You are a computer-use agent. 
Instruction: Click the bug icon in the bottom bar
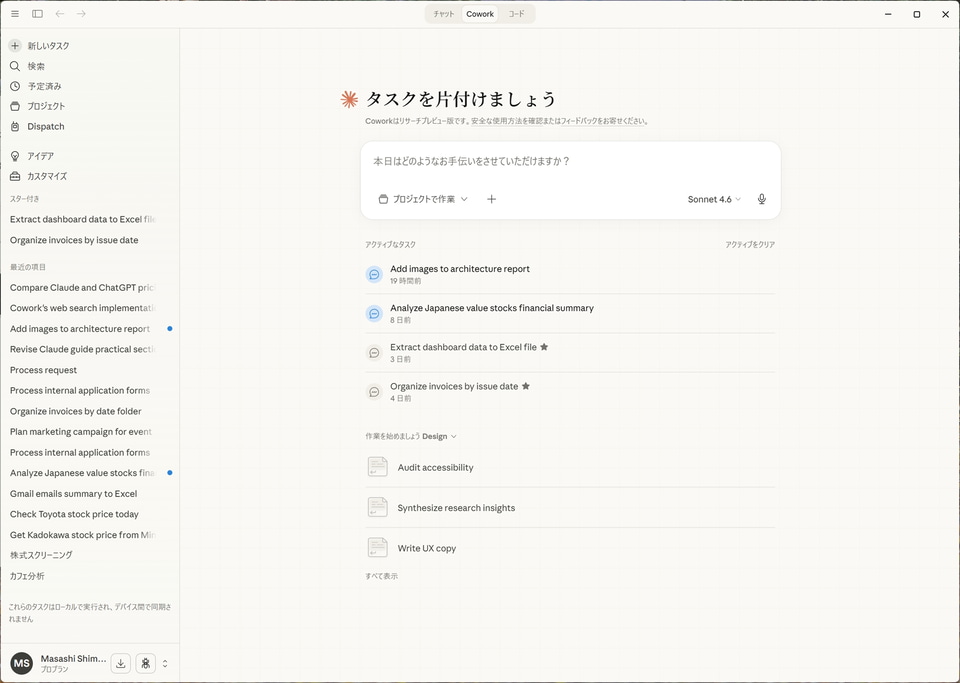tap(146, 663)
